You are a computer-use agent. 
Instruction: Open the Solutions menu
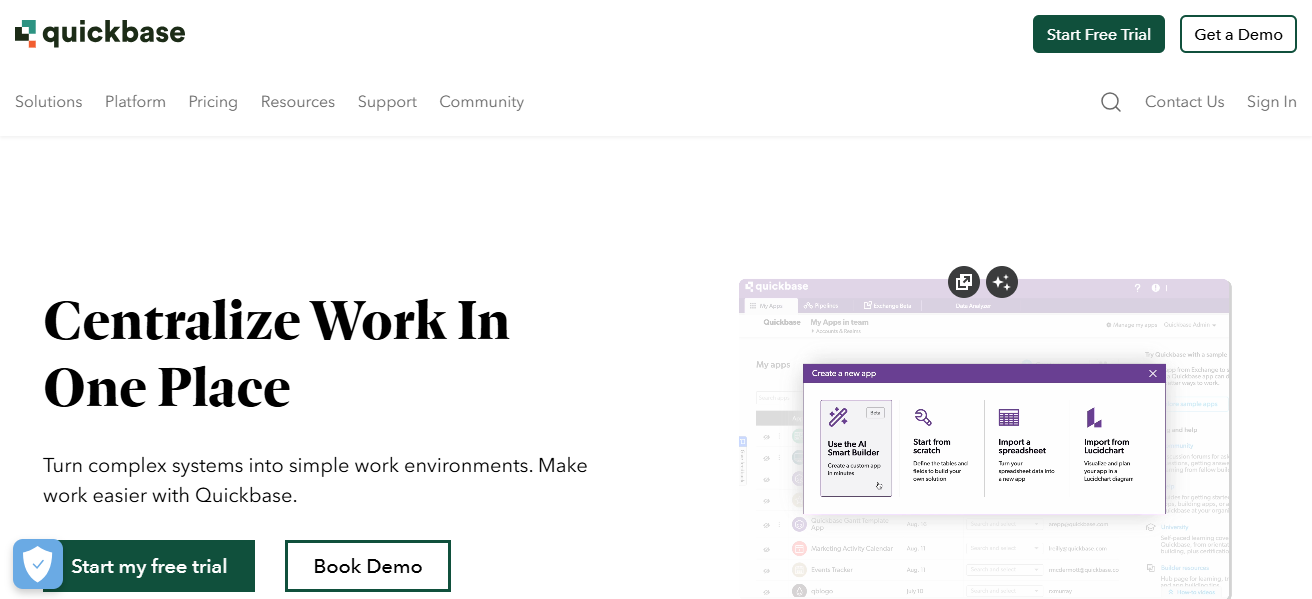(49, 102)
